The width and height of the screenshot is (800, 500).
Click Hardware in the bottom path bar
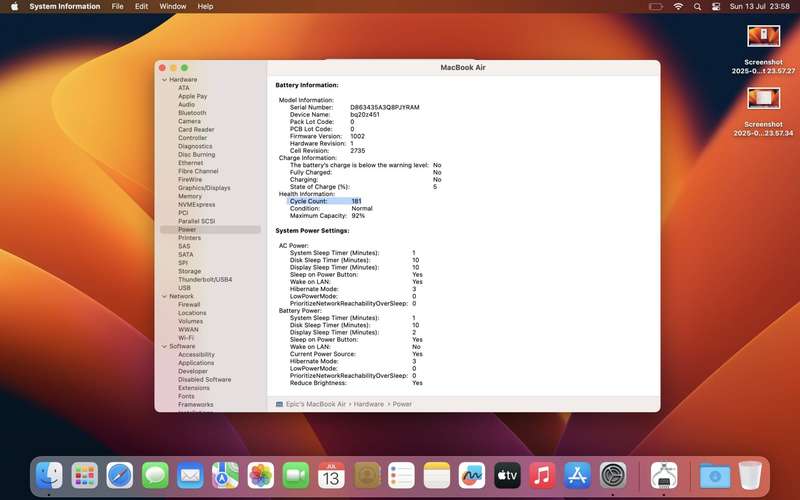pos(368,404)
